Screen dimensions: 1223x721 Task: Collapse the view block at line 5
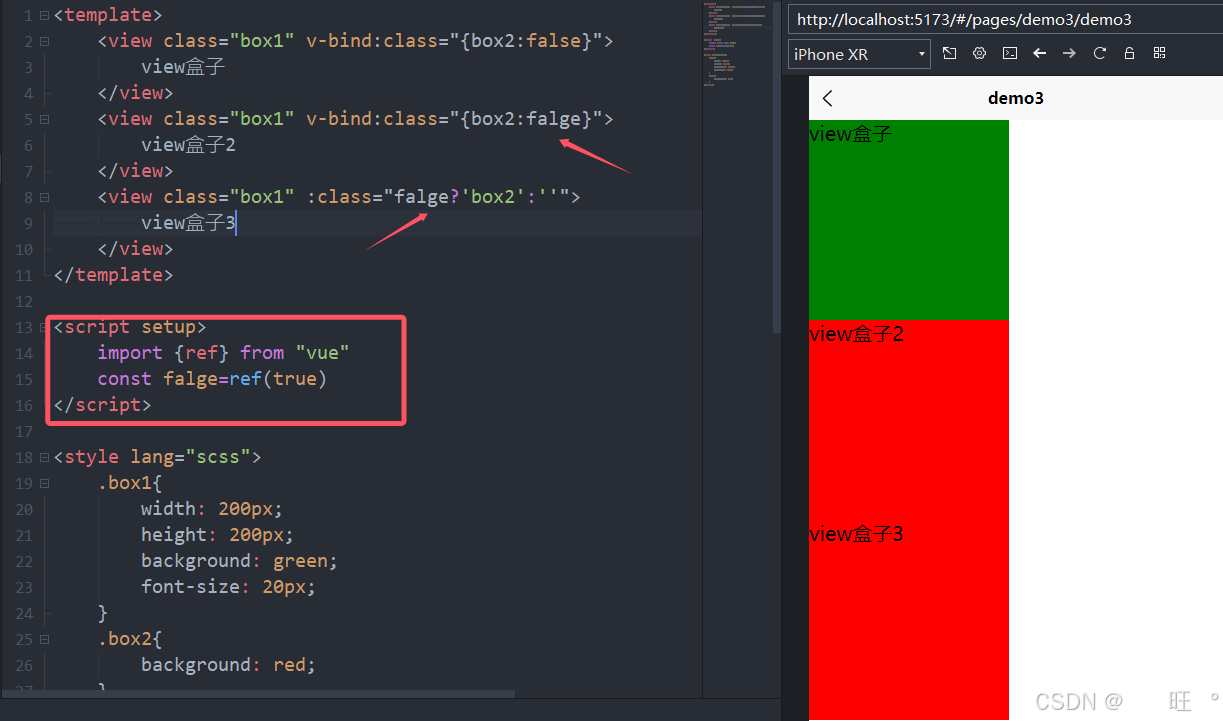[x=44, y=120]
